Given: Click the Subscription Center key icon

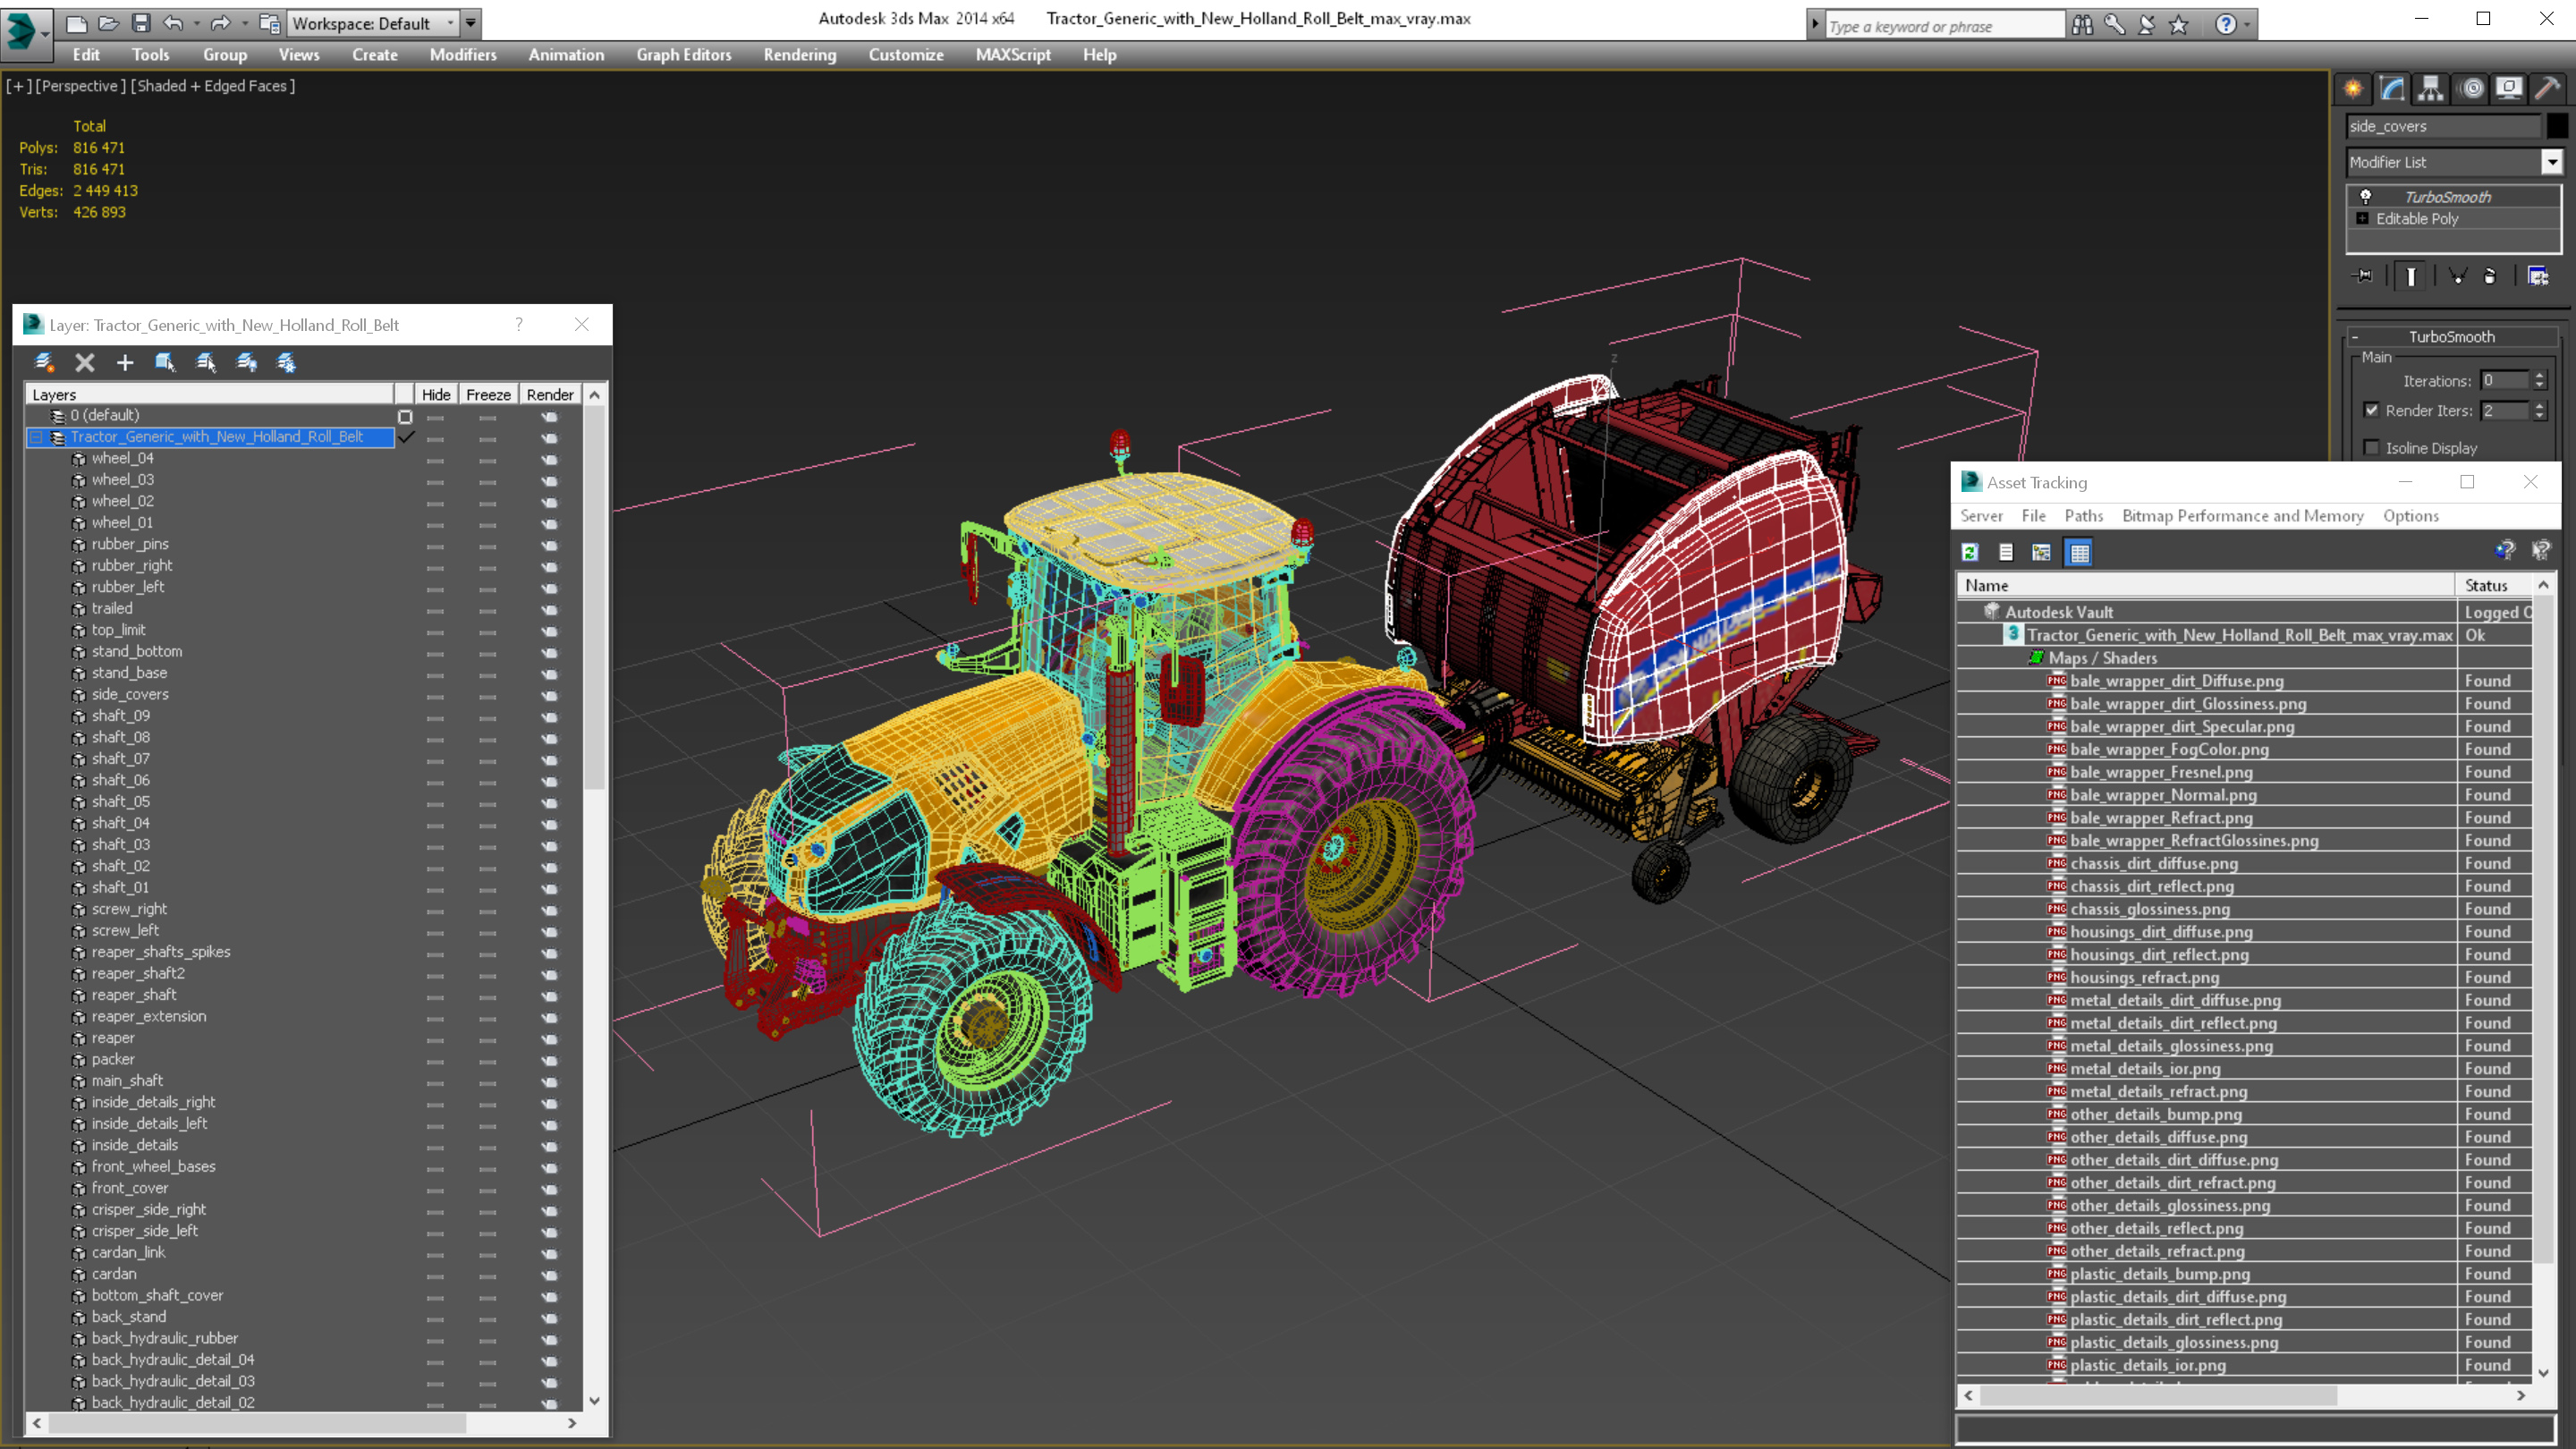Looking at the screenshot, I should tap(2114, 25).
